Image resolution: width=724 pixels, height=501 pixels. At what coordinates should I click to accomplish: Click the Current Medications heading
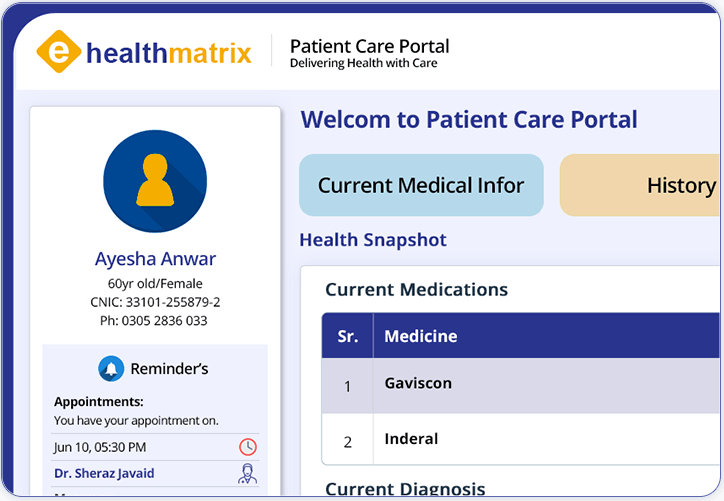[x=416, y=290]
